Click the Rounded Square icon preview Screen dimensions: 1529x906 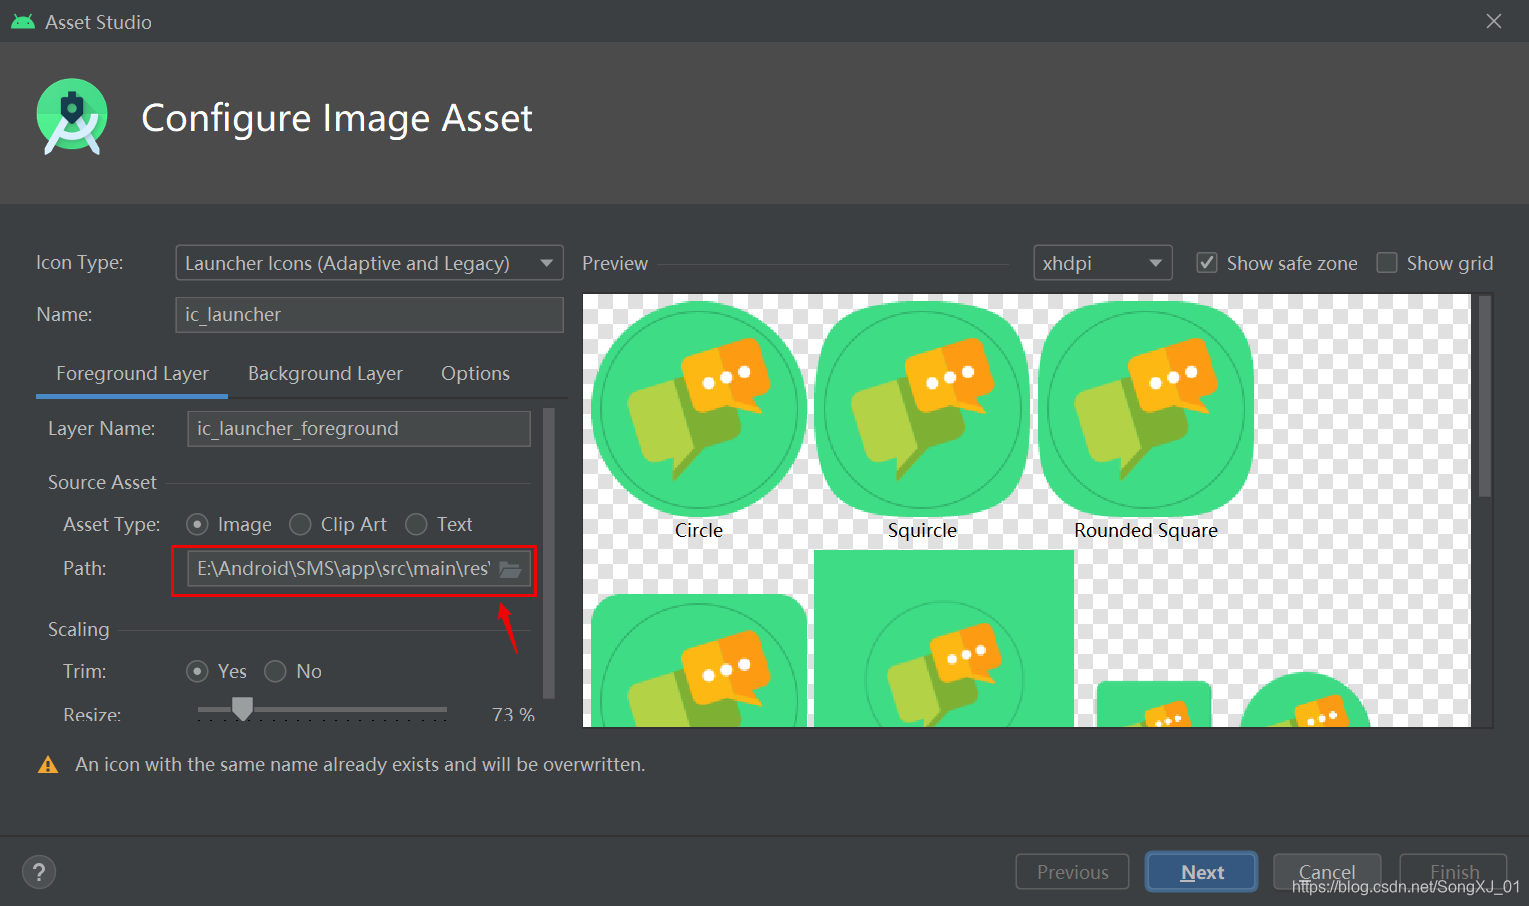point(1146,409)
